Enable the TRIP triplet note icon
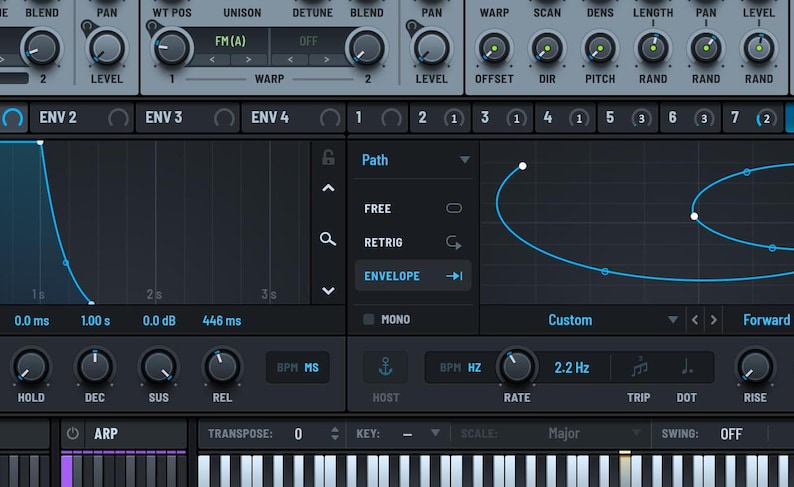Image resolution: width=794 pixels, height=487 pixels. 639,367
